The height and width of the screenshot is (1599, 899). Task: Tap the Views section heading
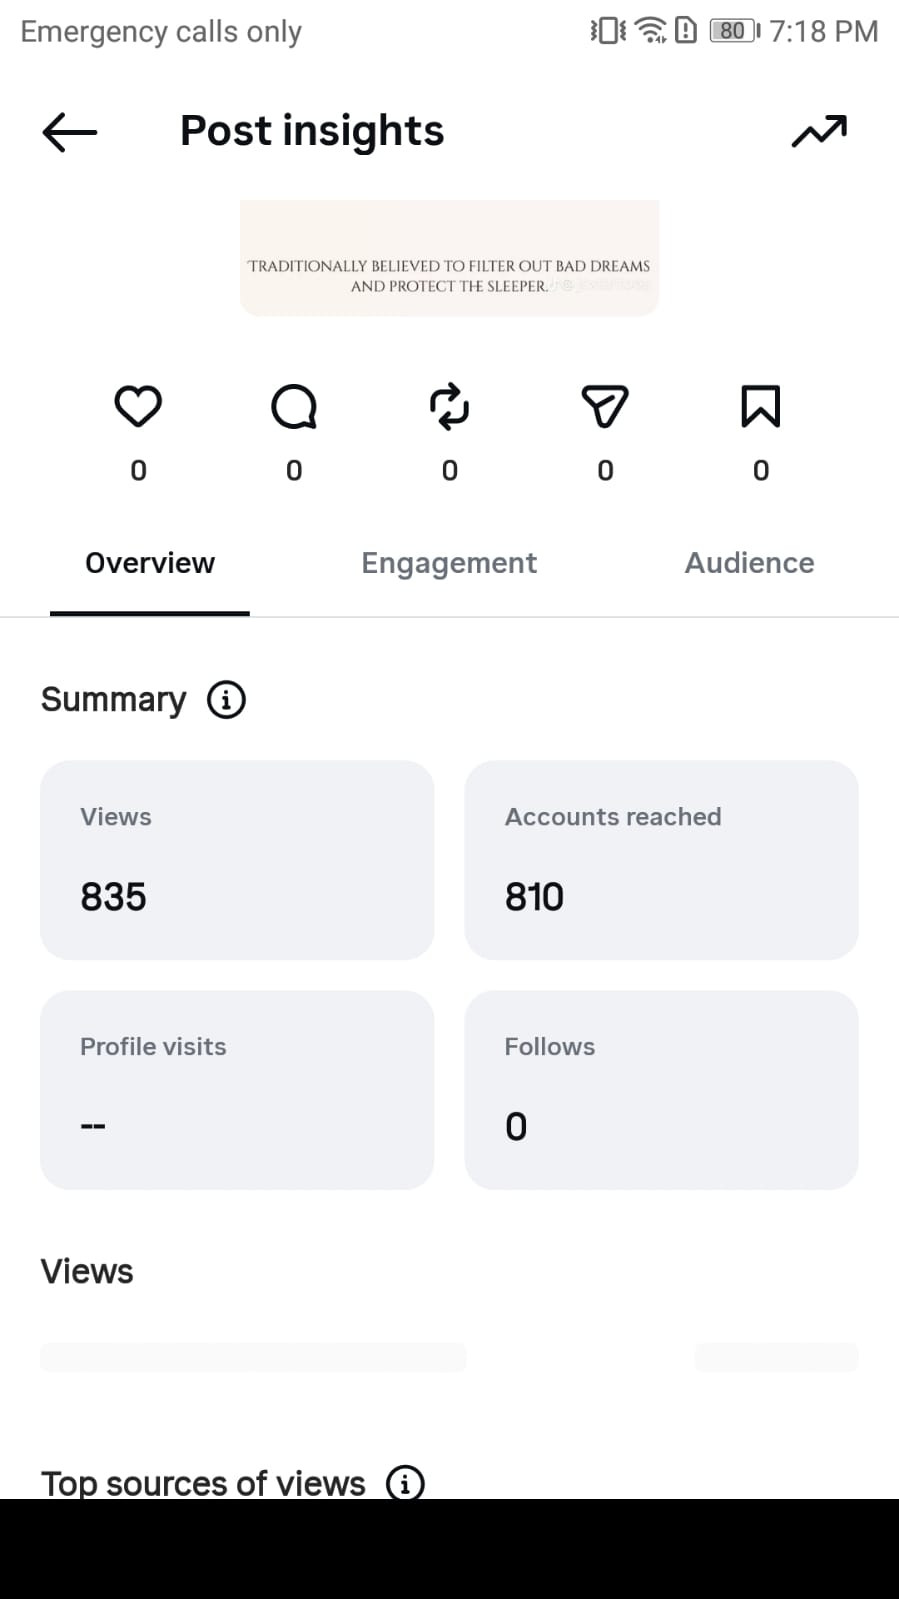pos(87,1272)
